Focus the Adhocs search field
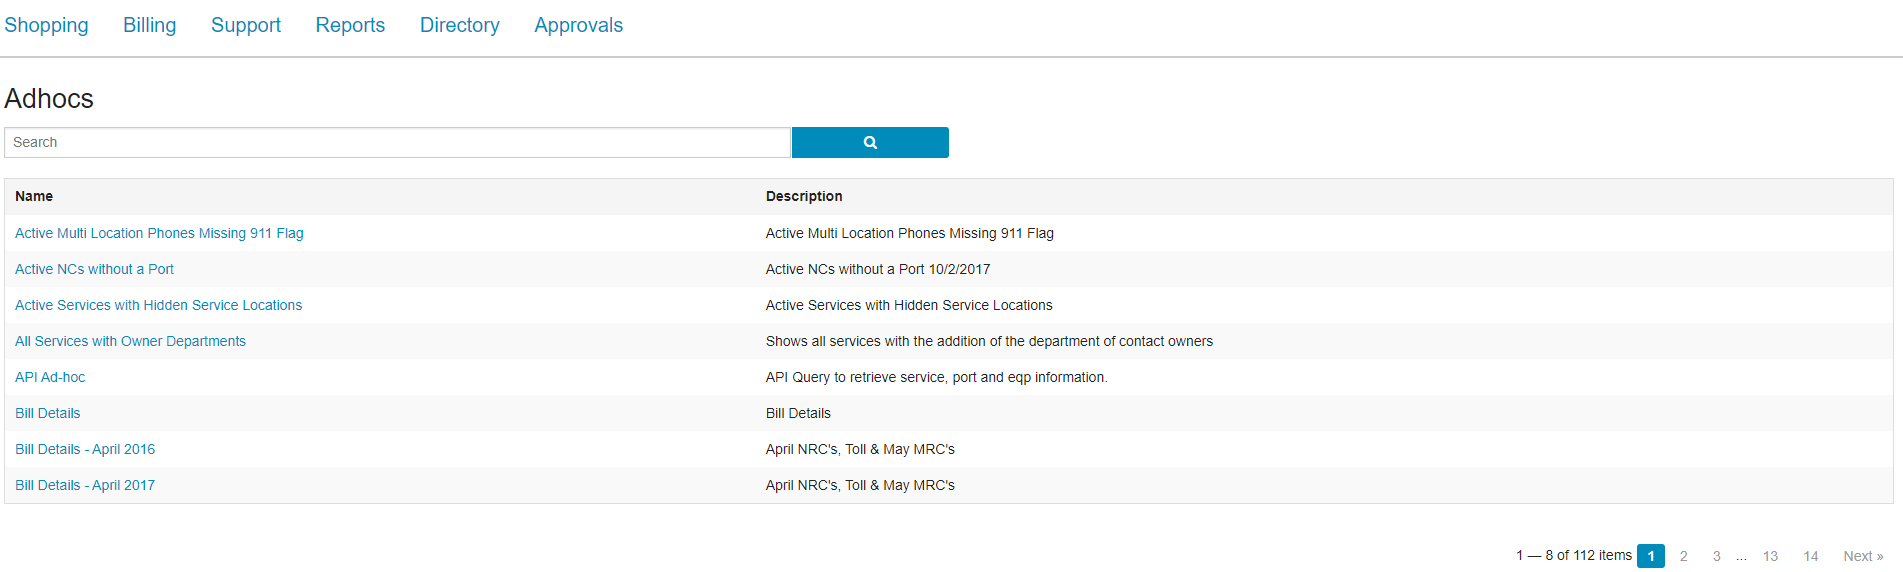 pos(397,142)
